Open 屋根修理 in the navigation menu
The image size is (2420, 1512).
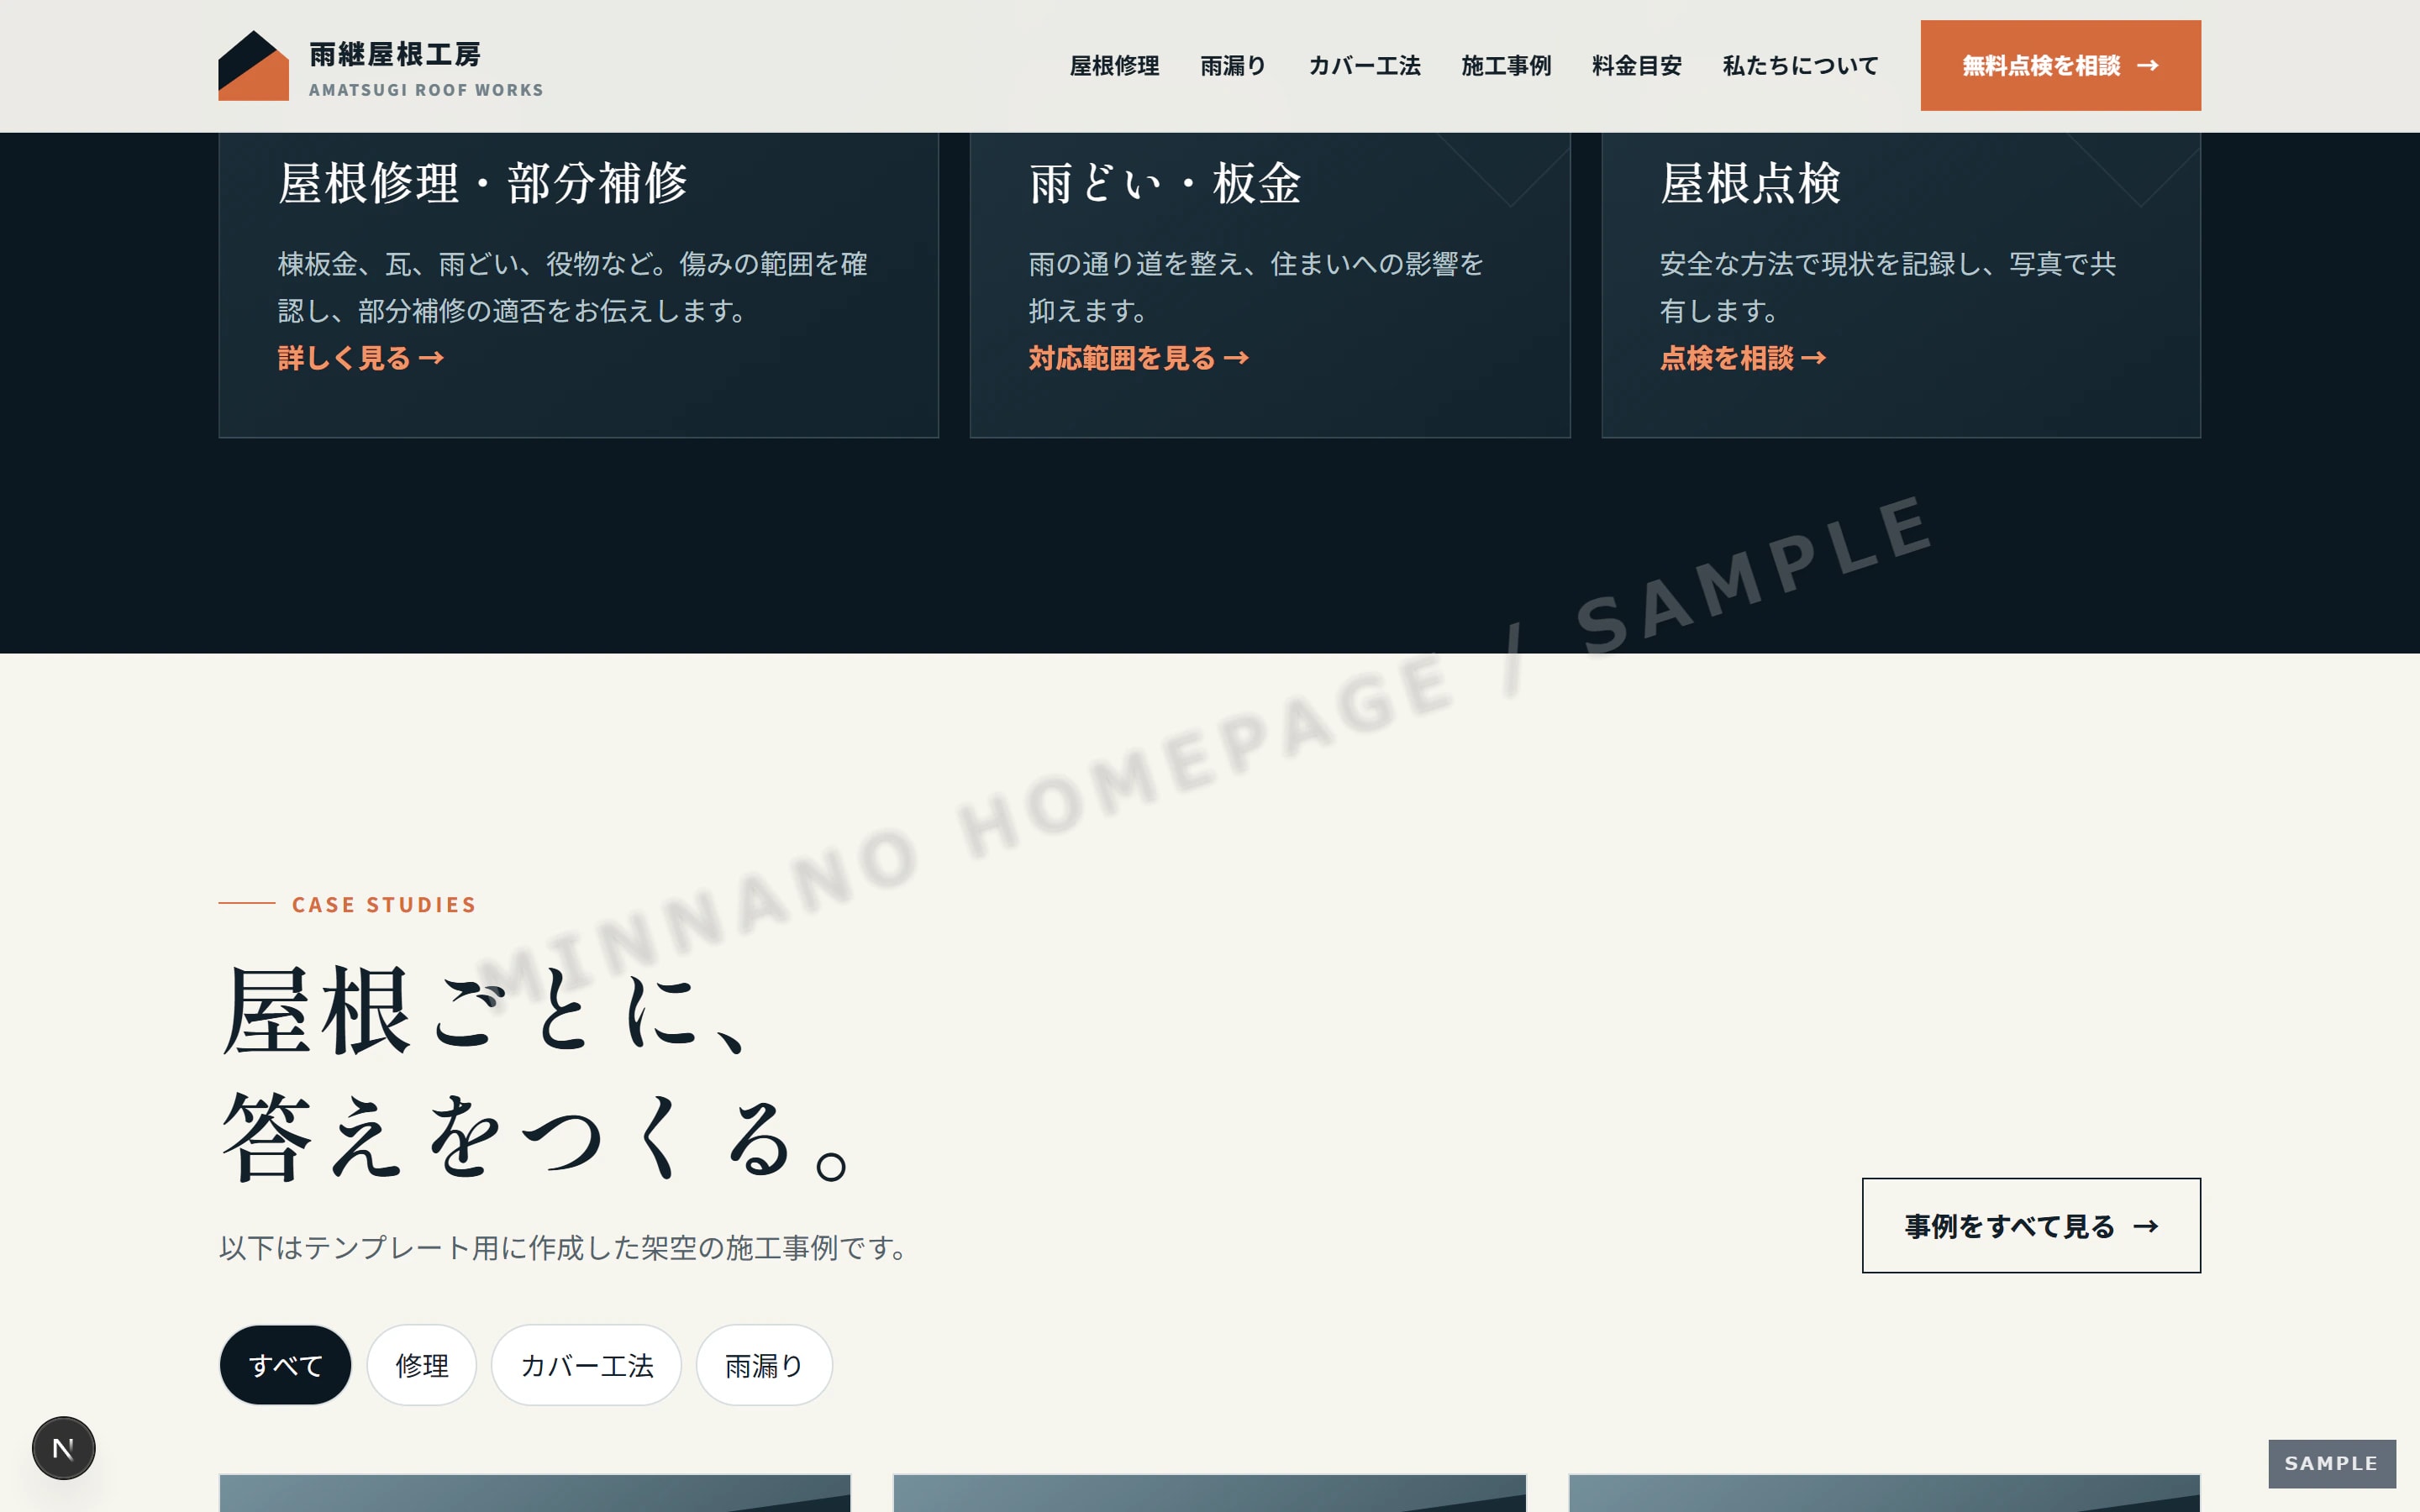[1114, 66]
